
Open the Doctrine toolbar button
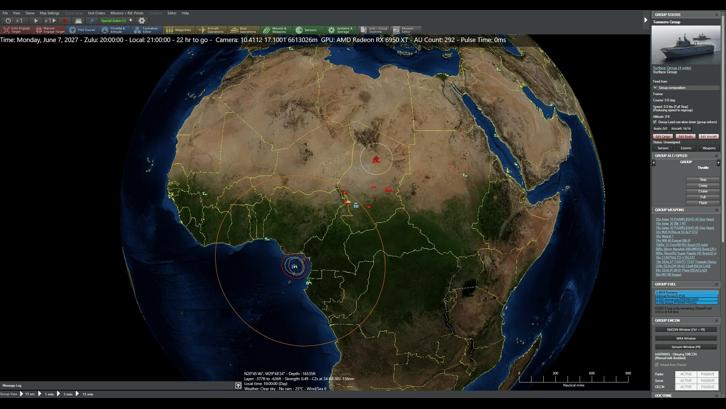(x=374, y=30)
